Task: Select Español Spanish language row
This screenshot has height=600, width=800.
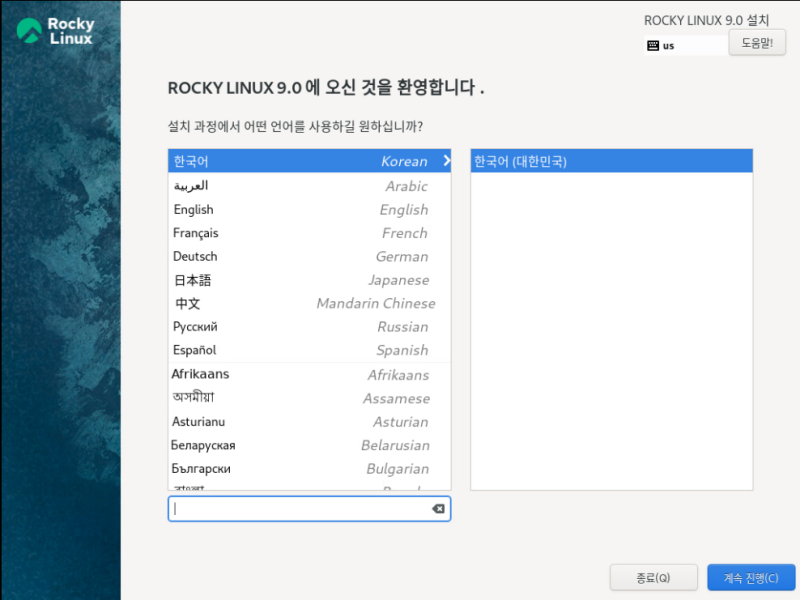Action: [309, 350]
